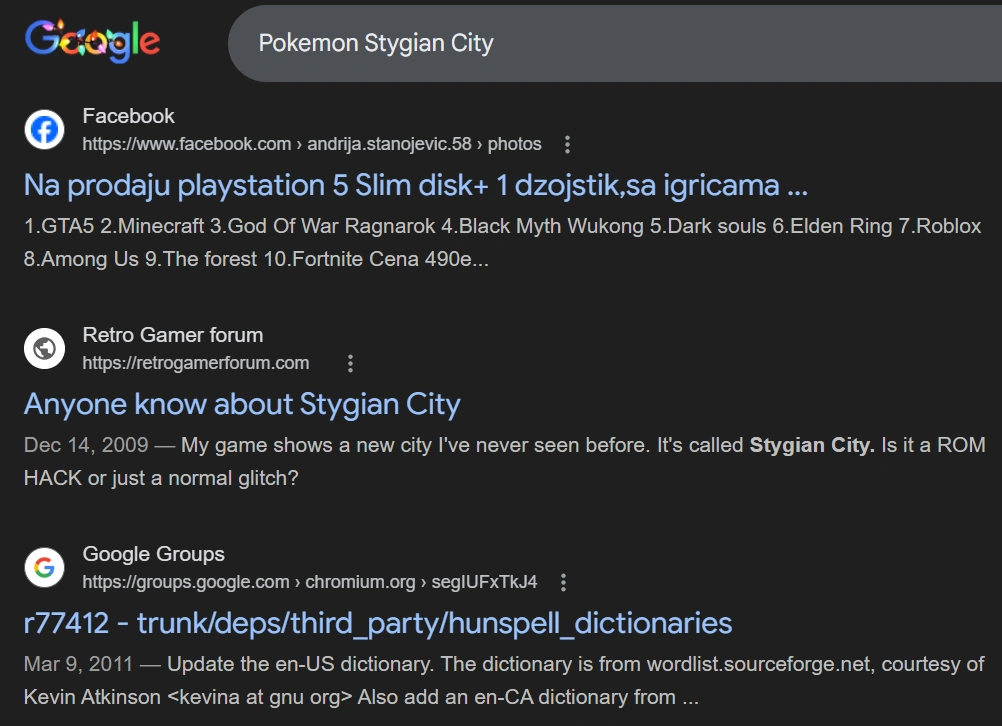Screen dimensions: 1002x726
Task: Click the groups.google.com chromium.org URL
Action: [x=310, y=582]
